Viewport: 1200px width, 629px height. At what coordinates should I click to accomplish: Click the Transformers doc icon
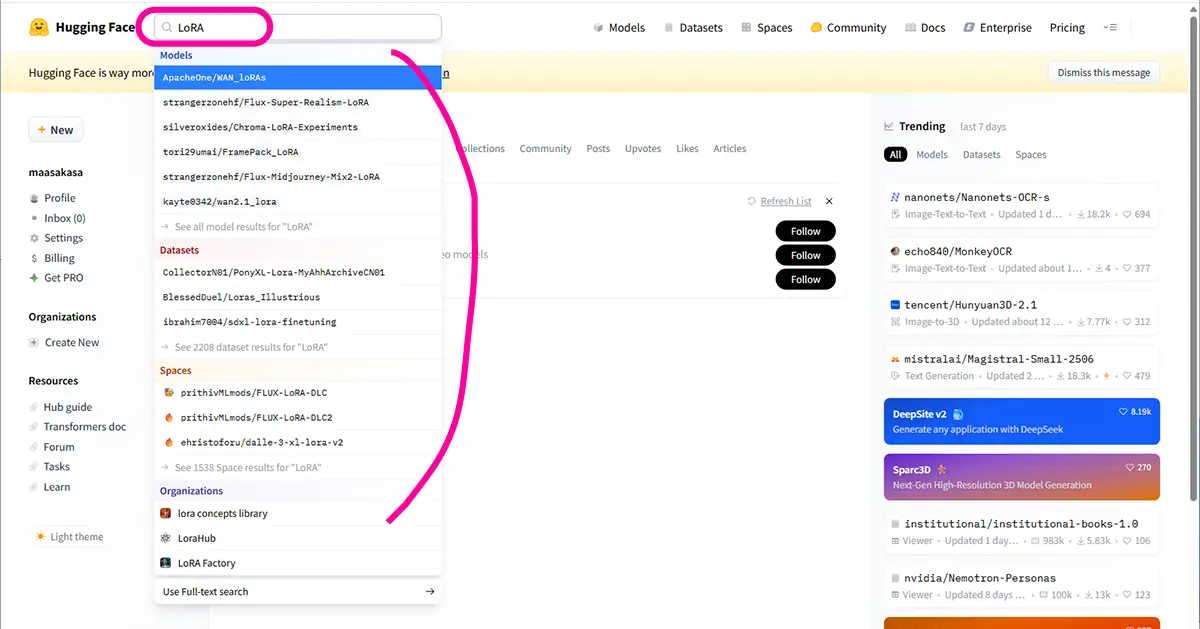35,427
